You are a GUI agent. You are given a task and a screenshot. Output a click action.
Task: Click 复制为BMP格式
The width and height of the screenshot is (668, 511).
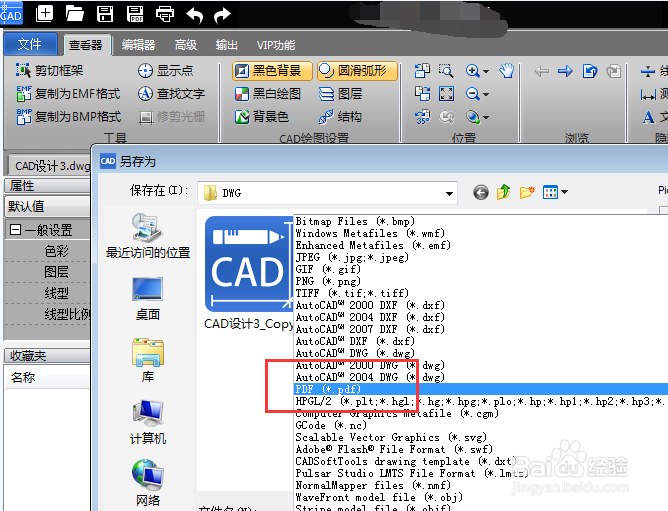pos(68,116)
